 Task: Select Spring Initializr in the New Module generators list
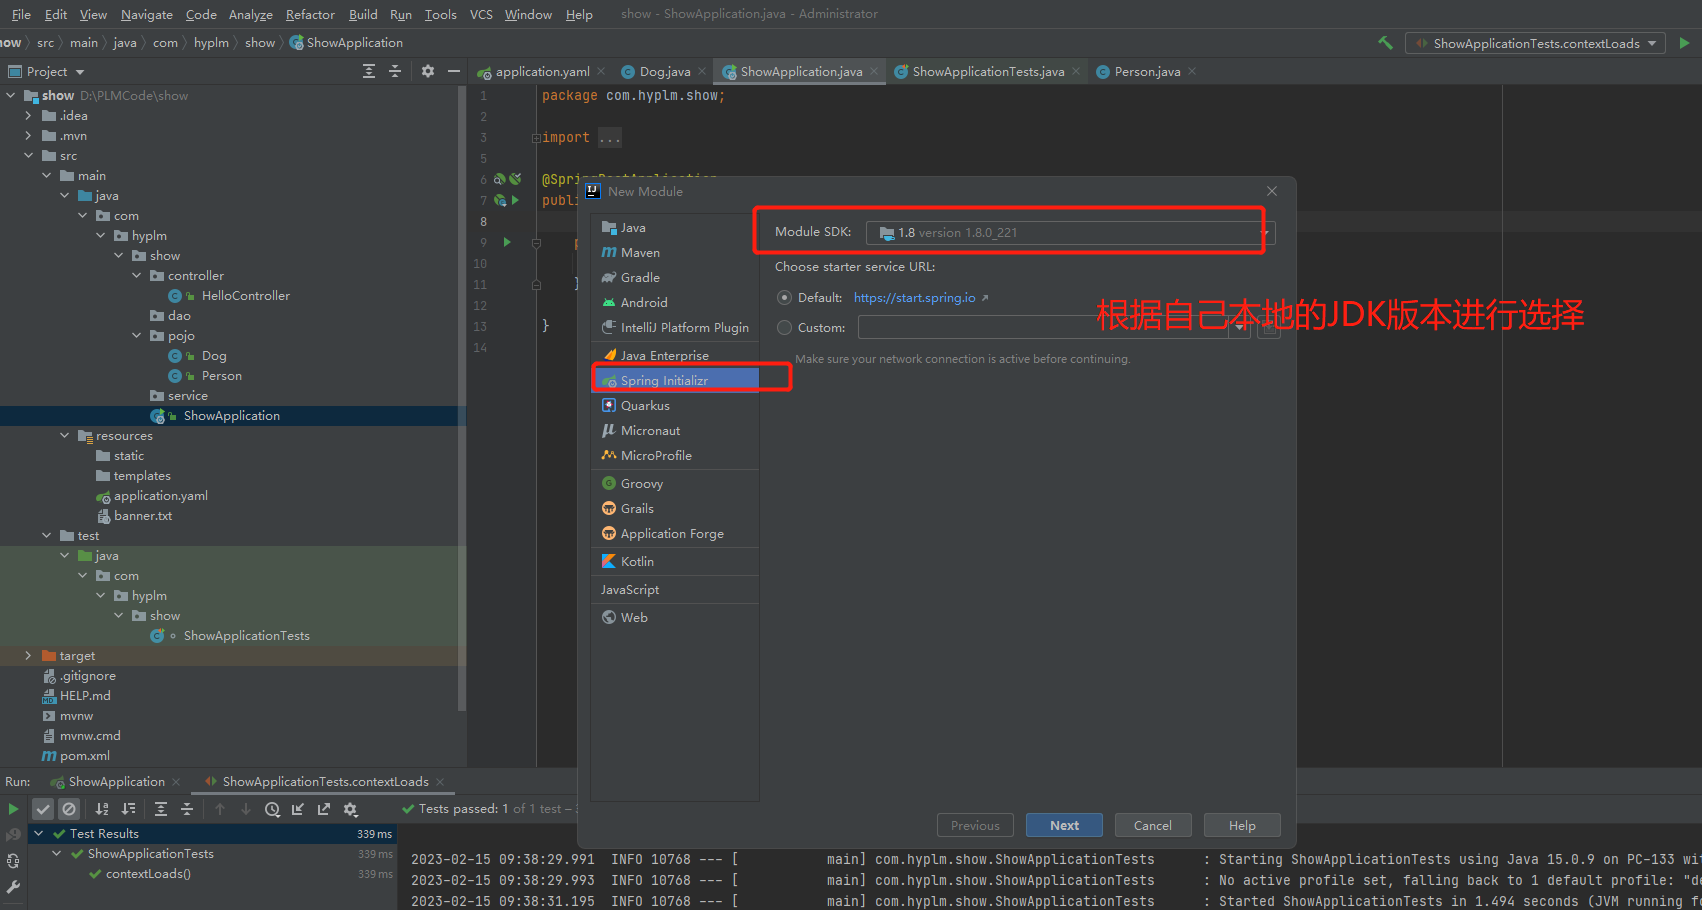click(662, 380)
